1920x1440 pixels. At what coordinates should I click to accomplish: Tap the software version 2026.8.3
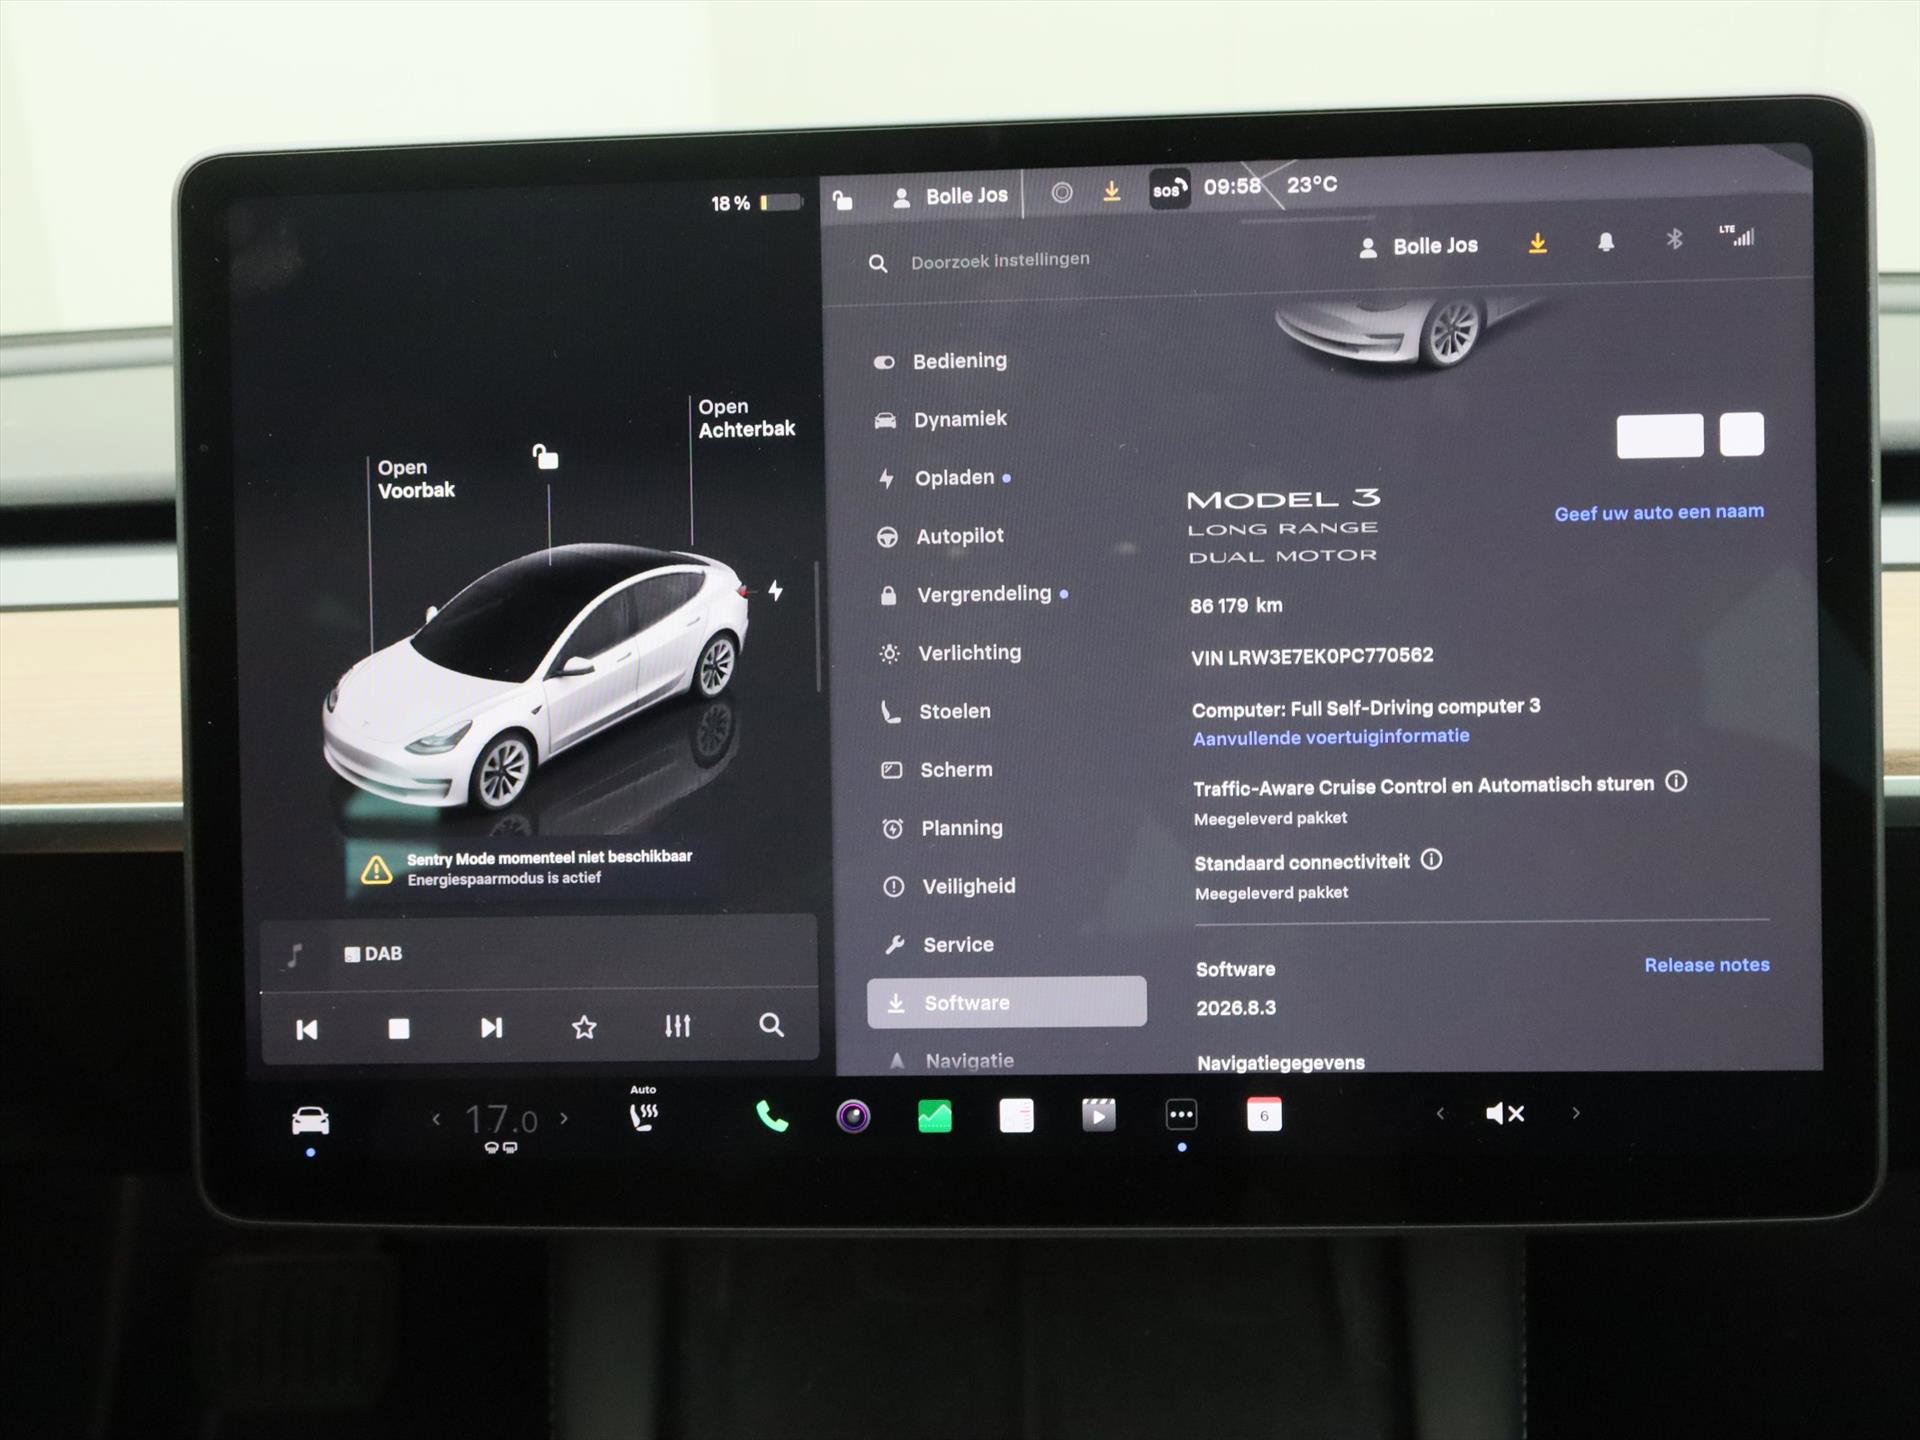tap(1236, 1008)
